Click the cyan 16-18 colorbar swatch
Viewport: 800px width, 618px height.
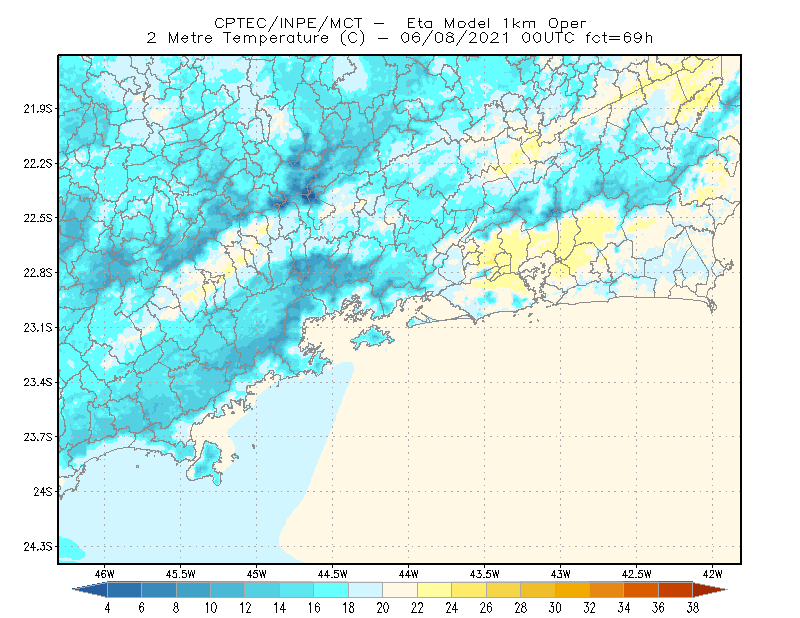(331, 590)
